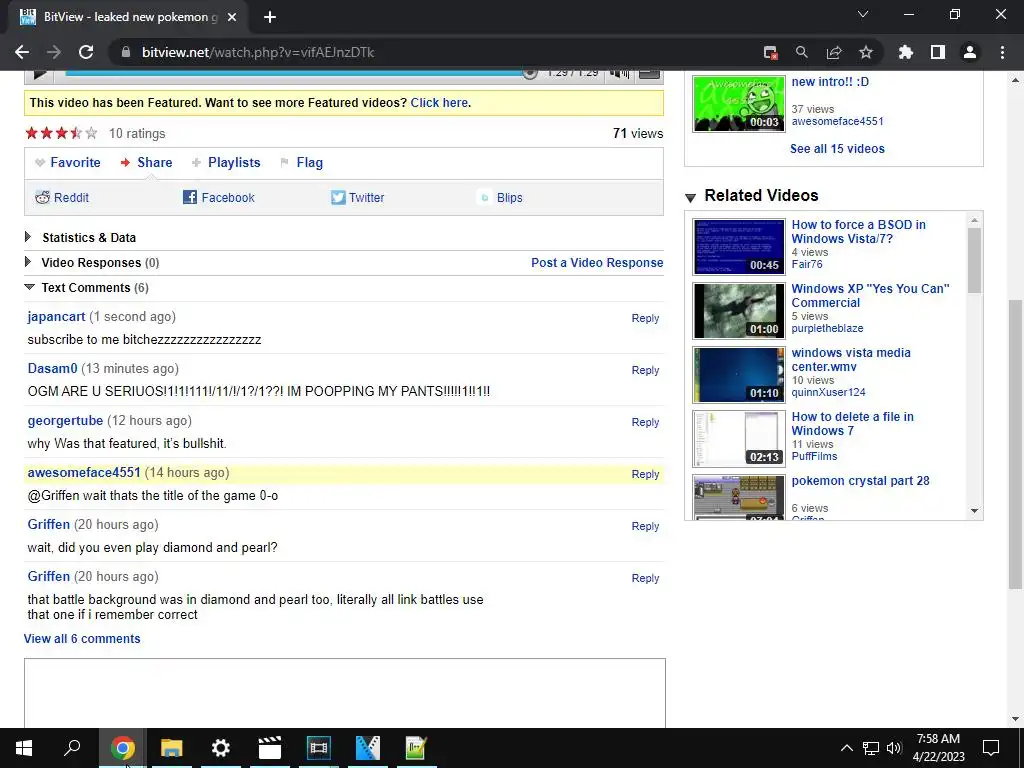This screenshot has width=1024, height=768.
Task: Click the Playlists plus icon
Action: tap(196, 163)
